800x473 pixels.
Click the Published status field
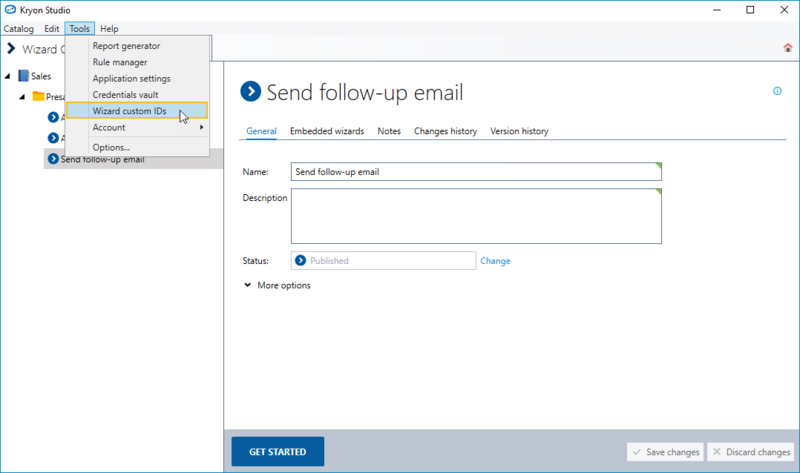point(384,261)
